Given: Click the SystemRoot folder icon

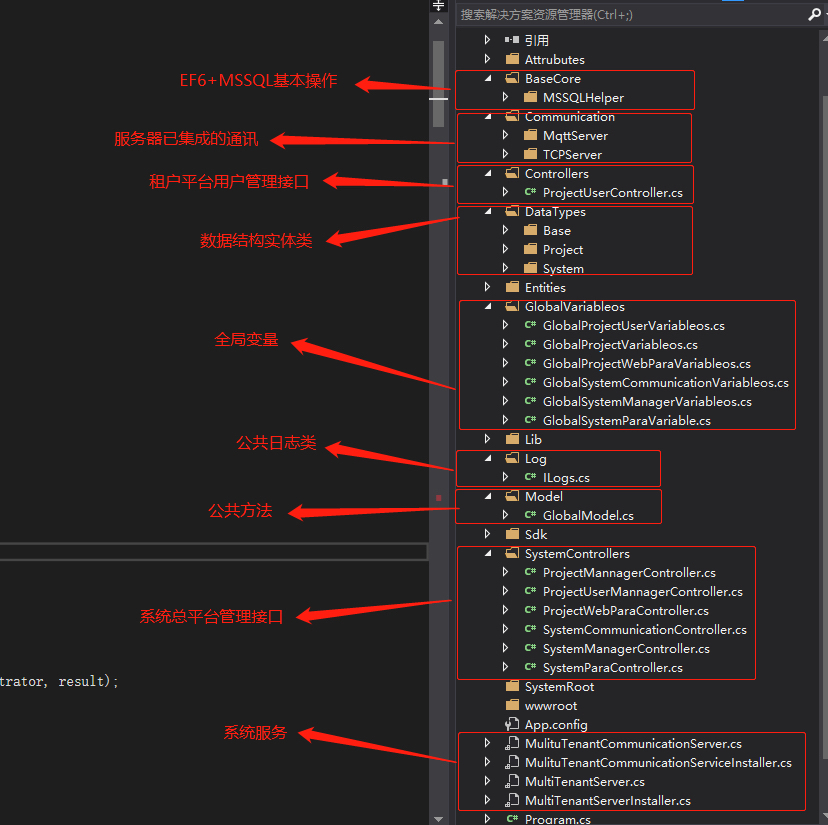Looking at the screenshot, I should (x=512, y=687).
